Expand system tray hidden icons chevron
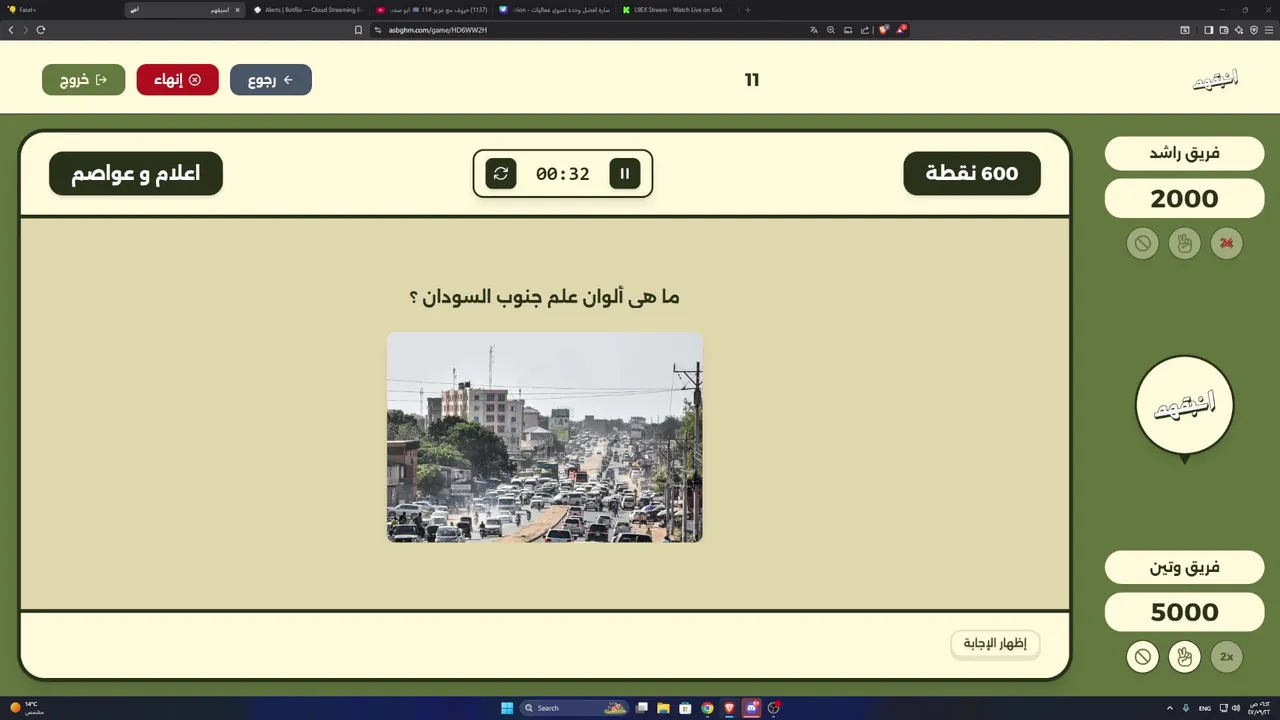The height and width of the screenshot is (720, 1280). (1170, 708)
